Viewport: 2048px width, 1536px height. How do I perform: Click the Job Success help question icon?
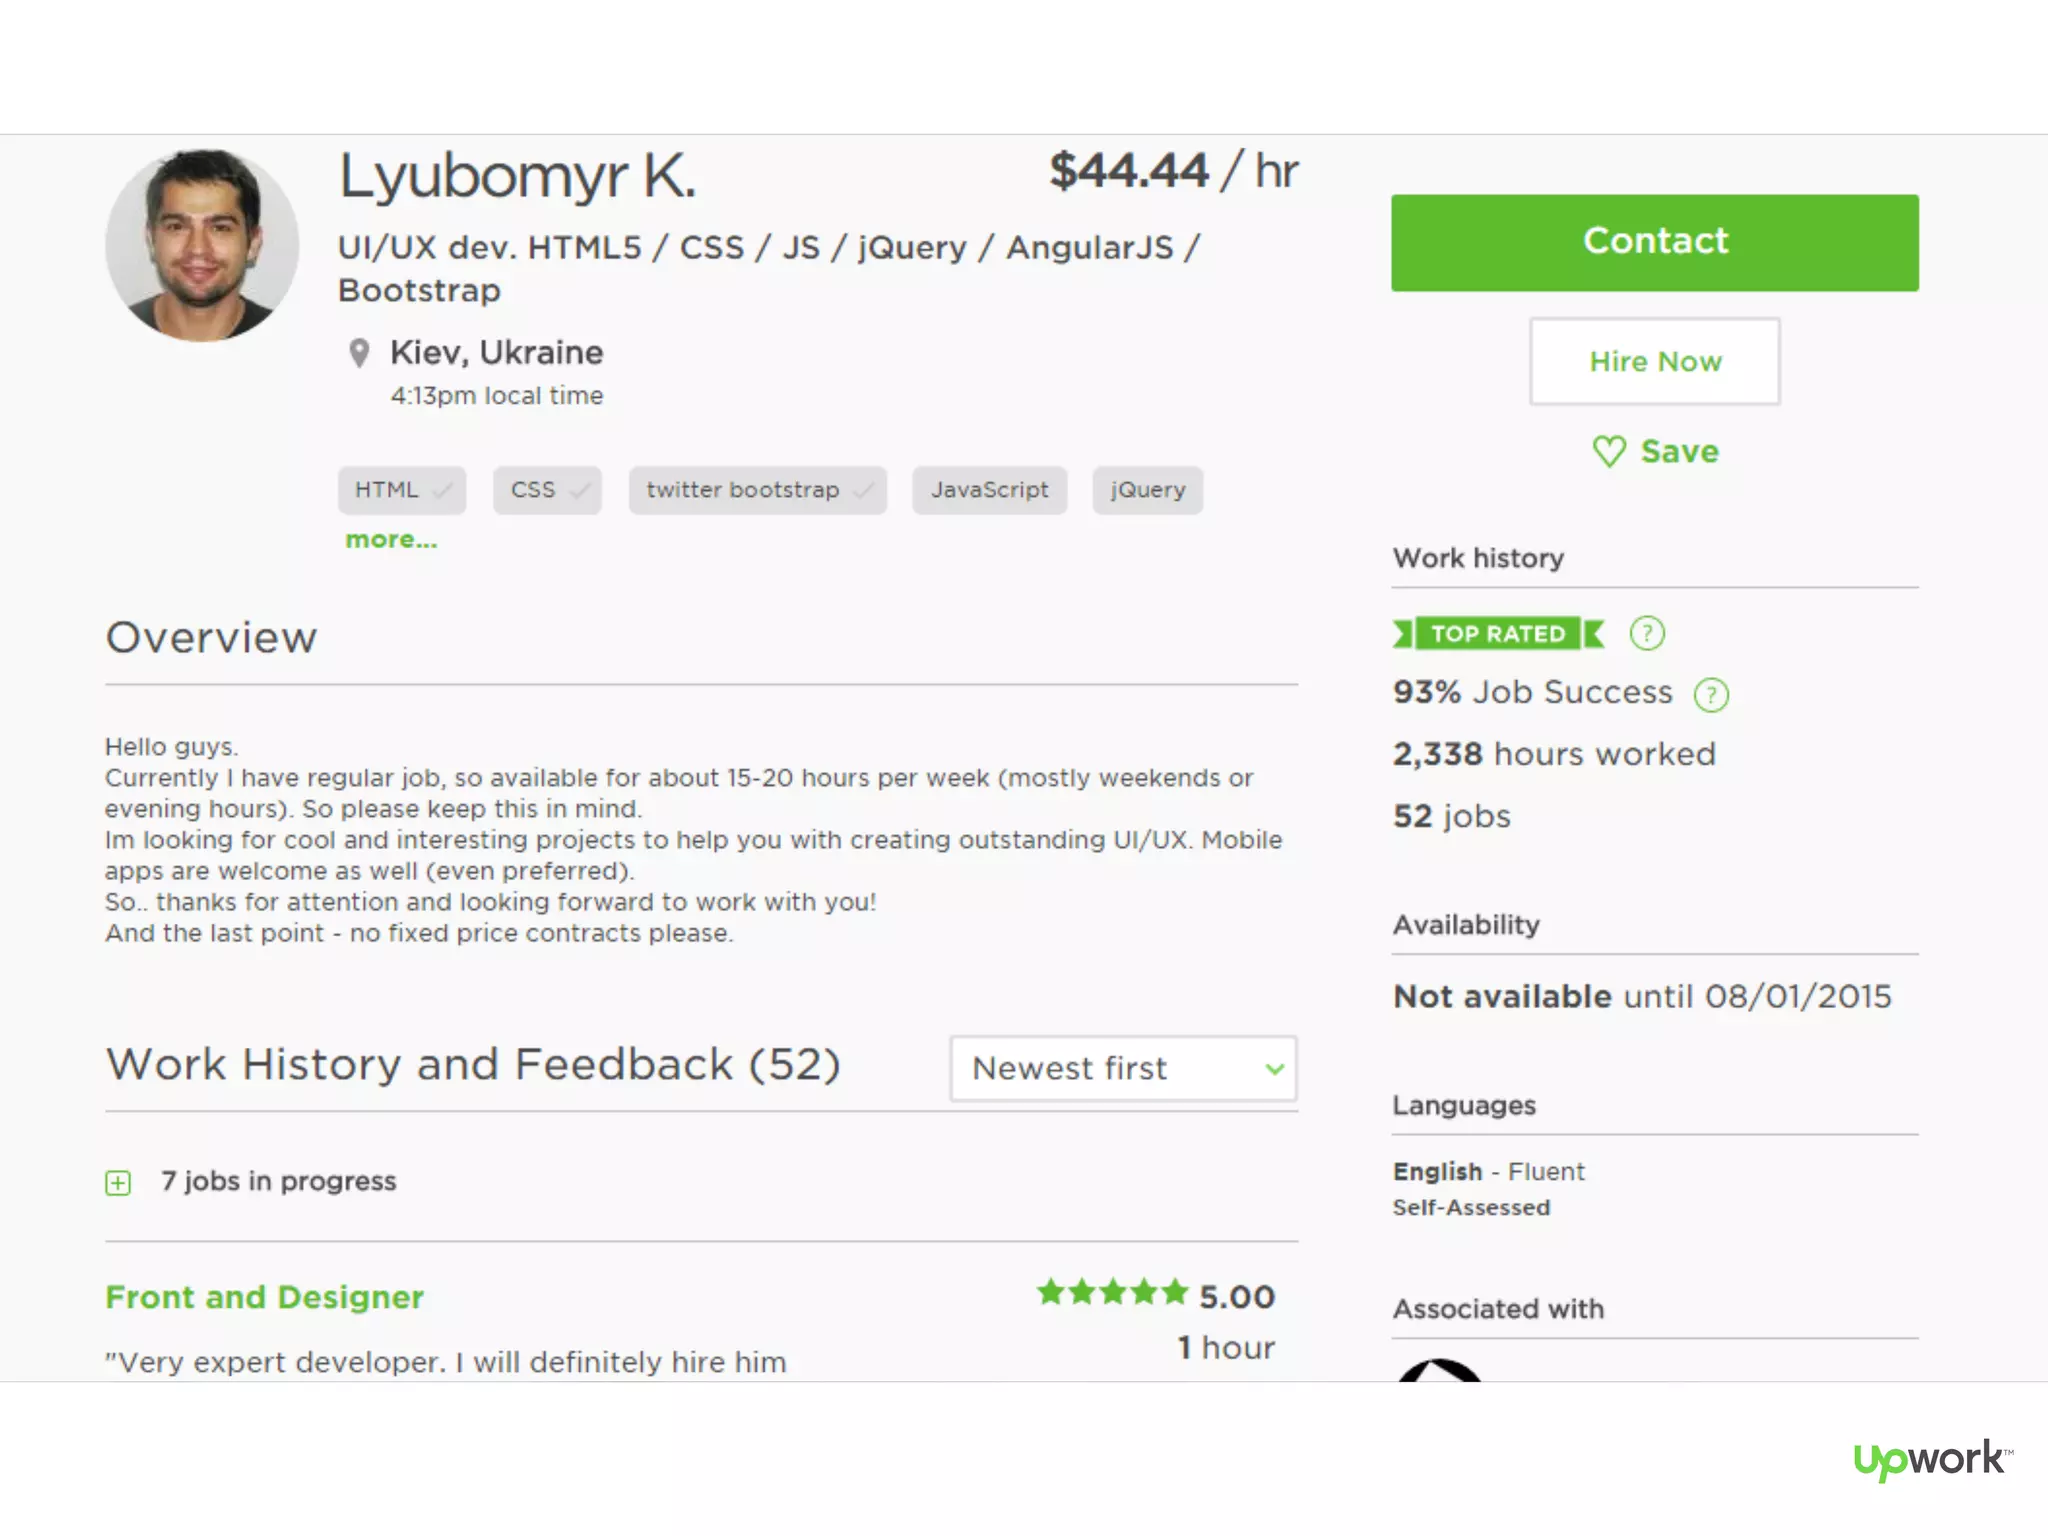(1711, 694)
